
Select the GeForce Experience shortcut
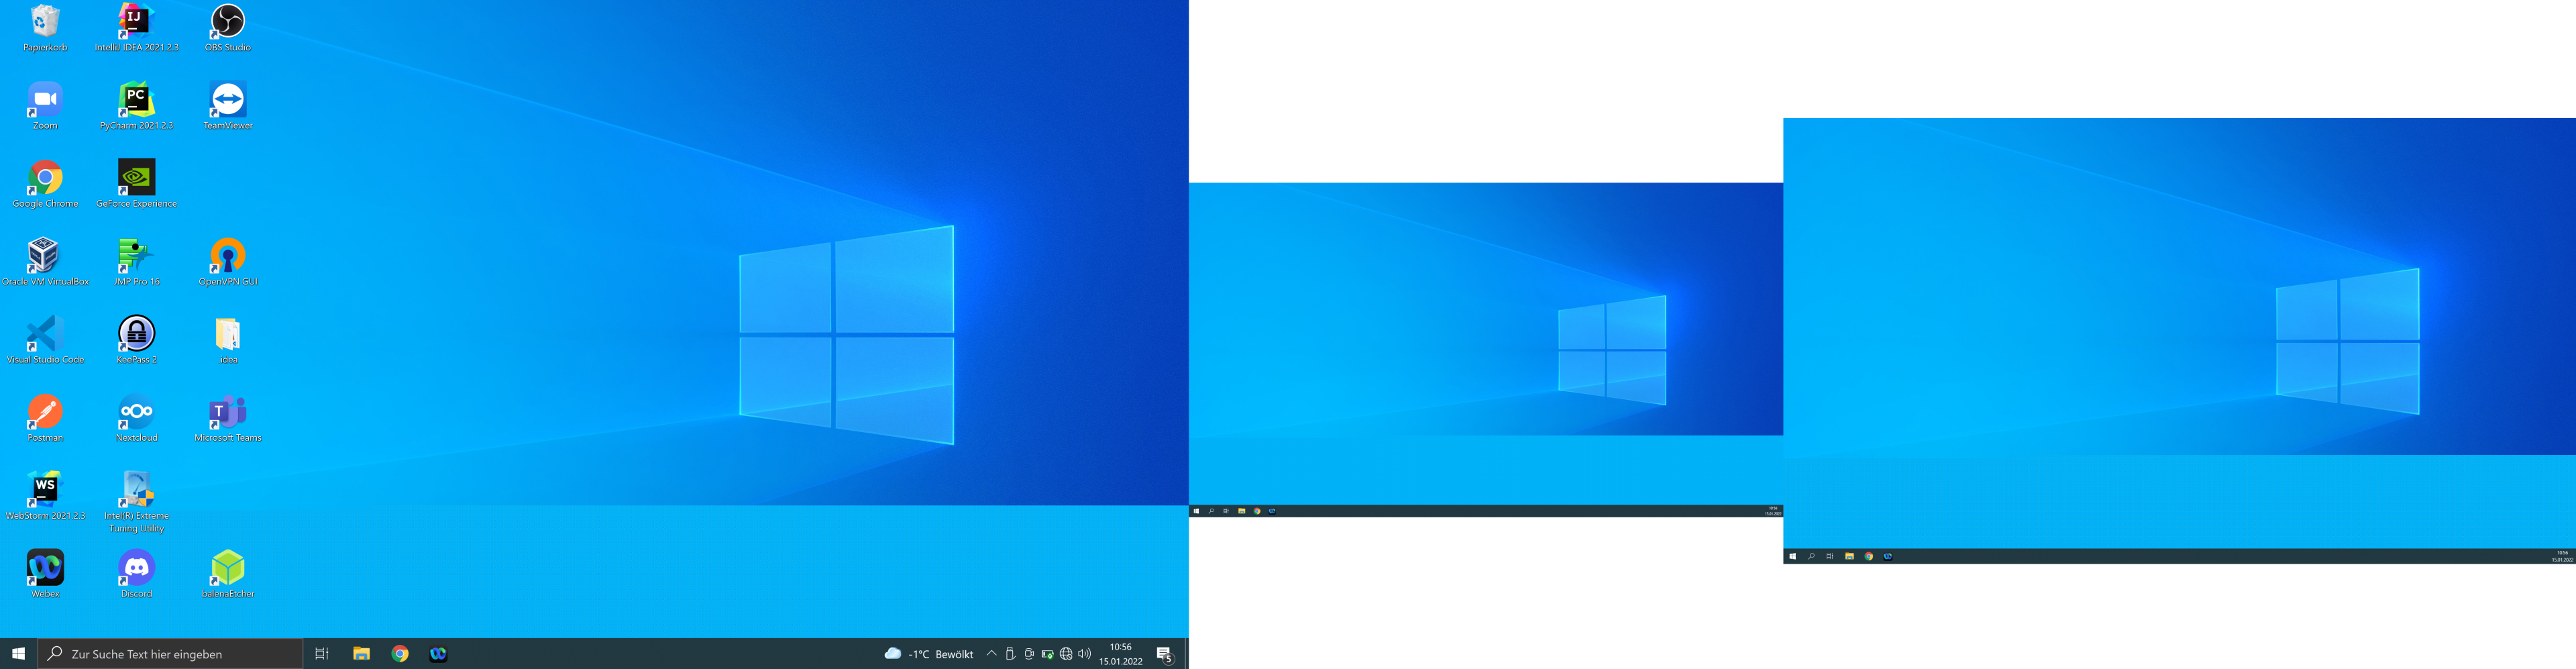(136, 184)
